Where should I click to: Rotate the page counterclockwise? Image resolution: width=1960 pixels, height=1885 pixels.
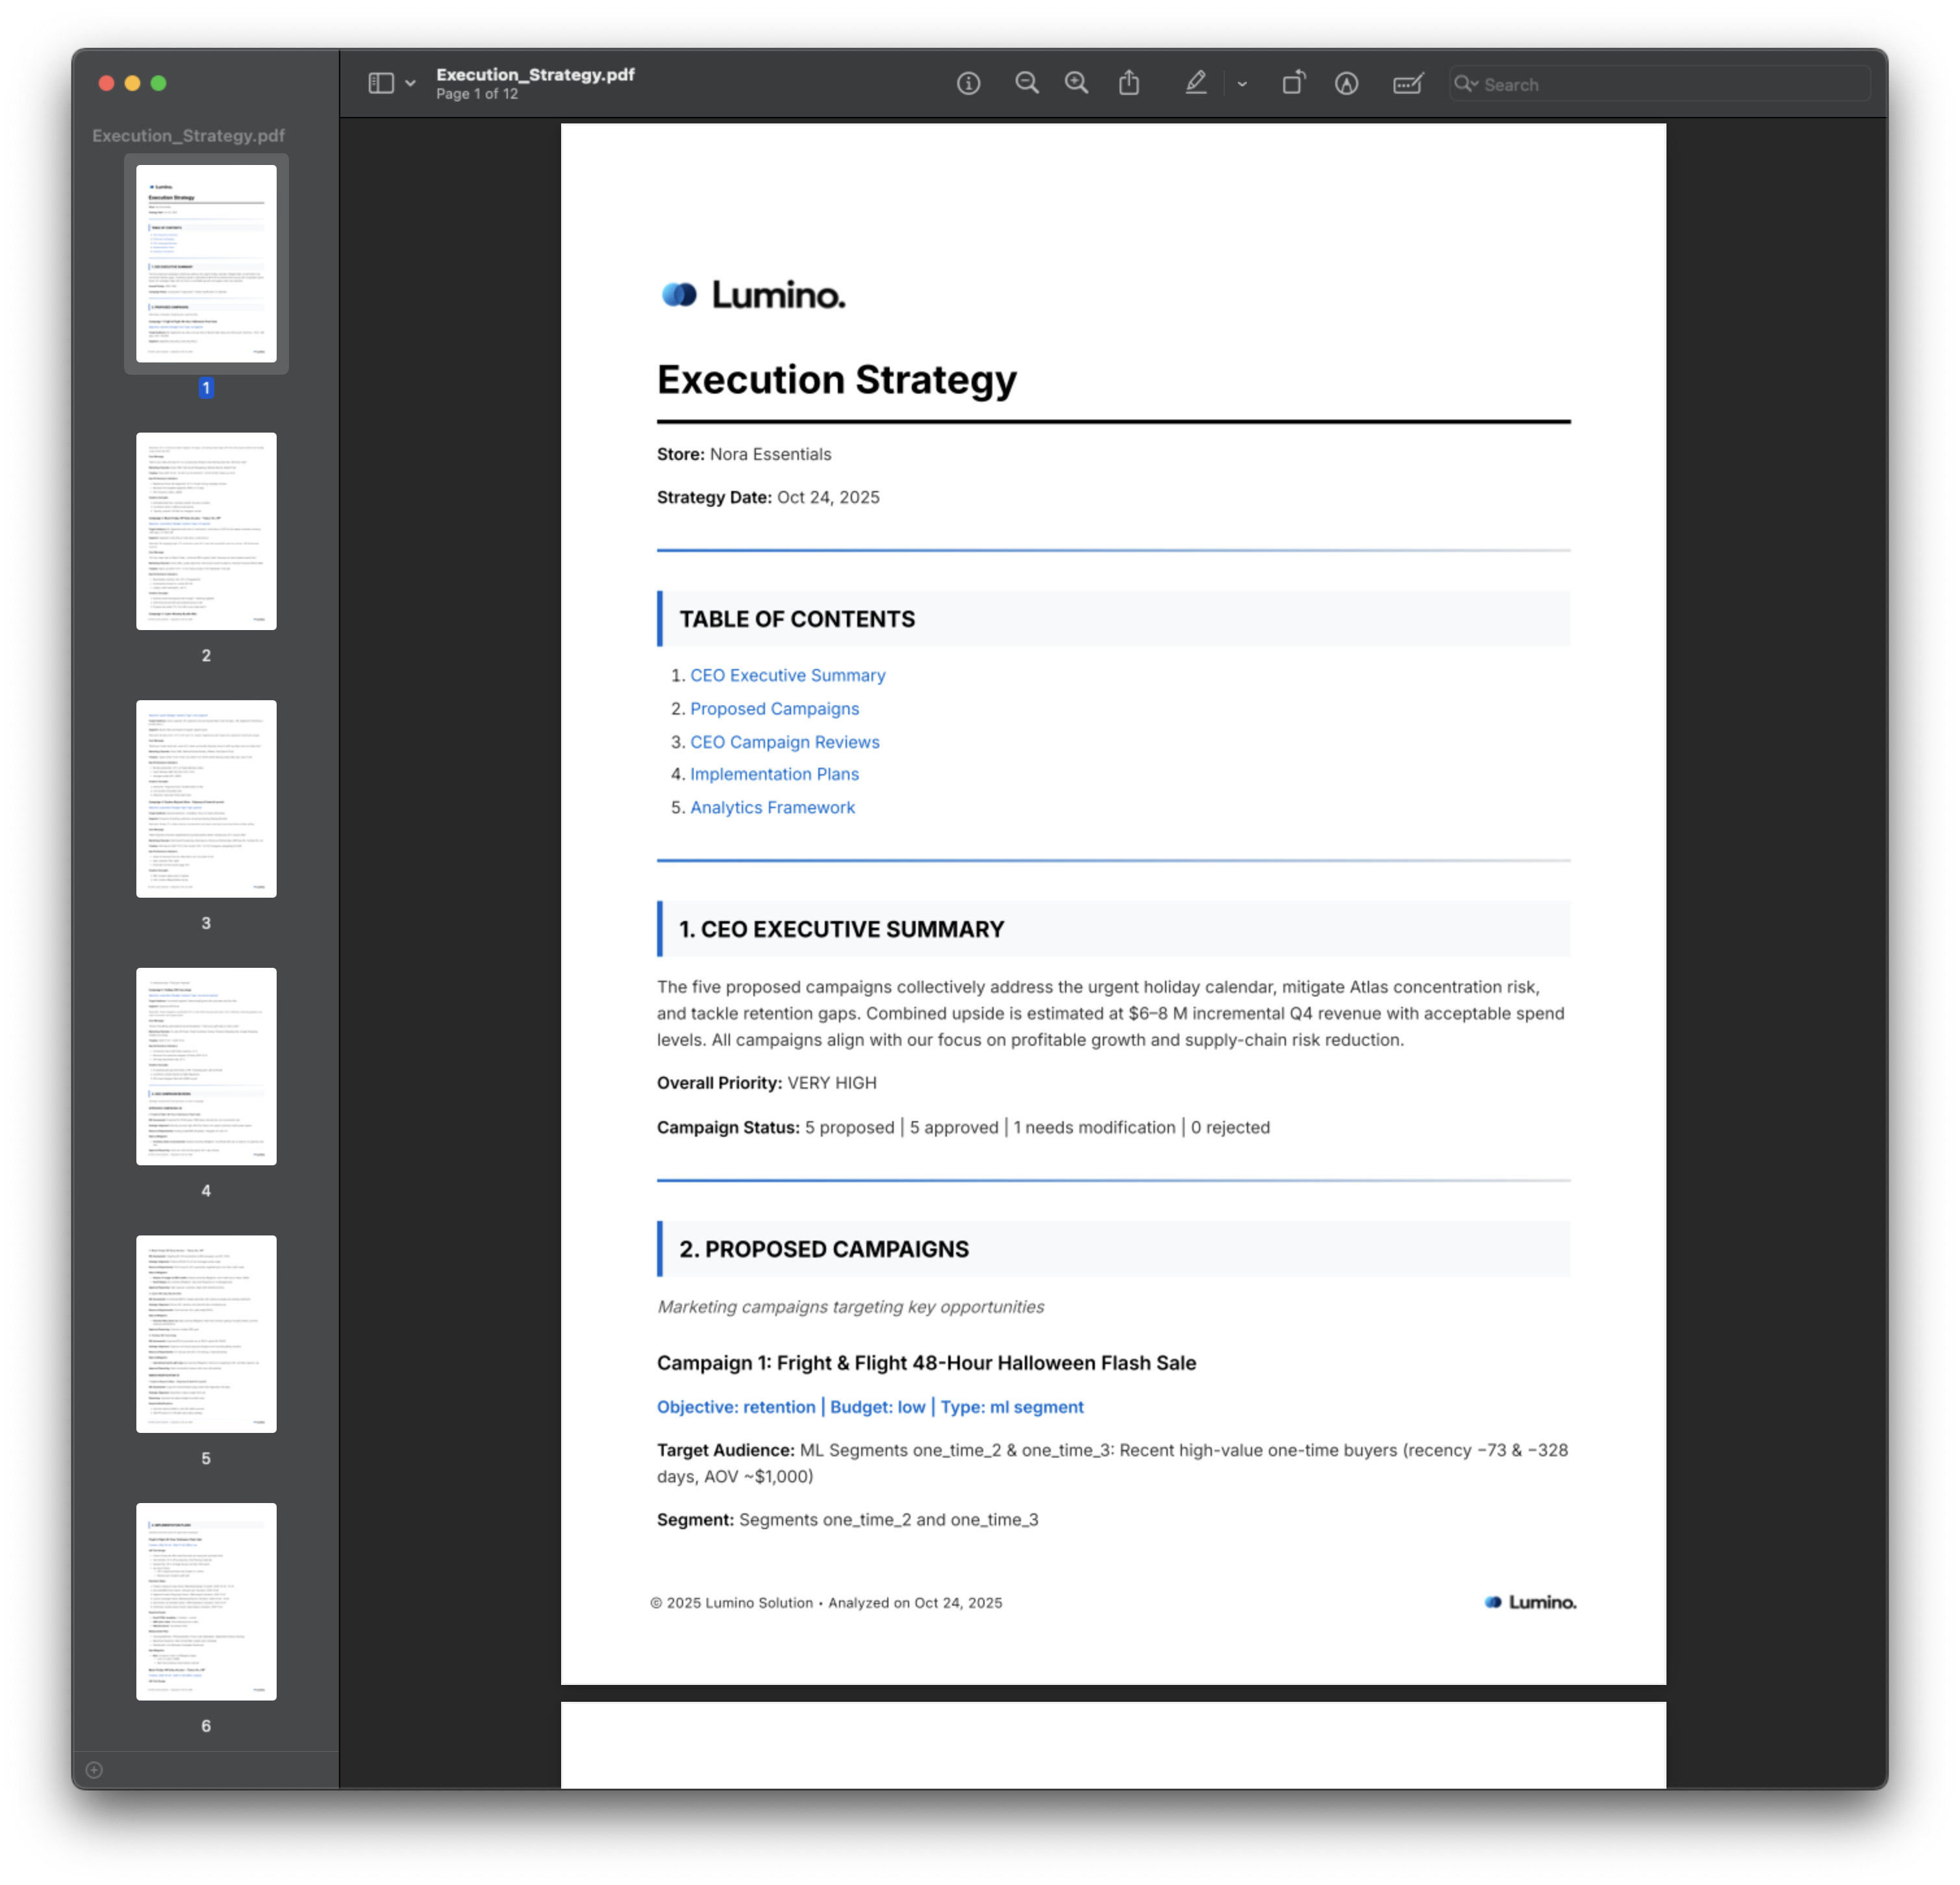(1293, 83)
